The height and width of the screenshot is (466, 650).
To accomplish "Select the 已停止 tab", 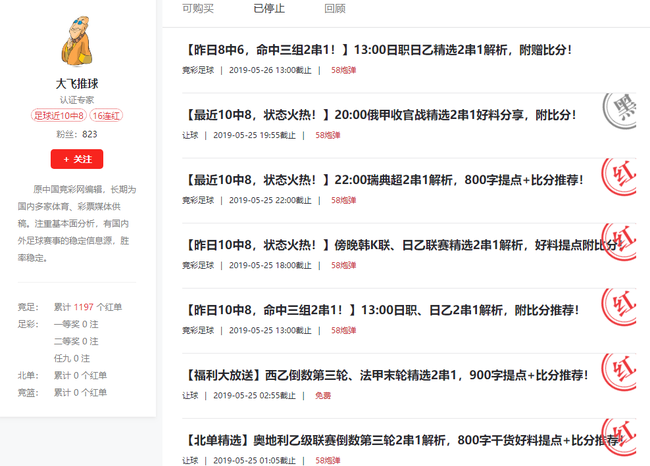I will 269,8.
